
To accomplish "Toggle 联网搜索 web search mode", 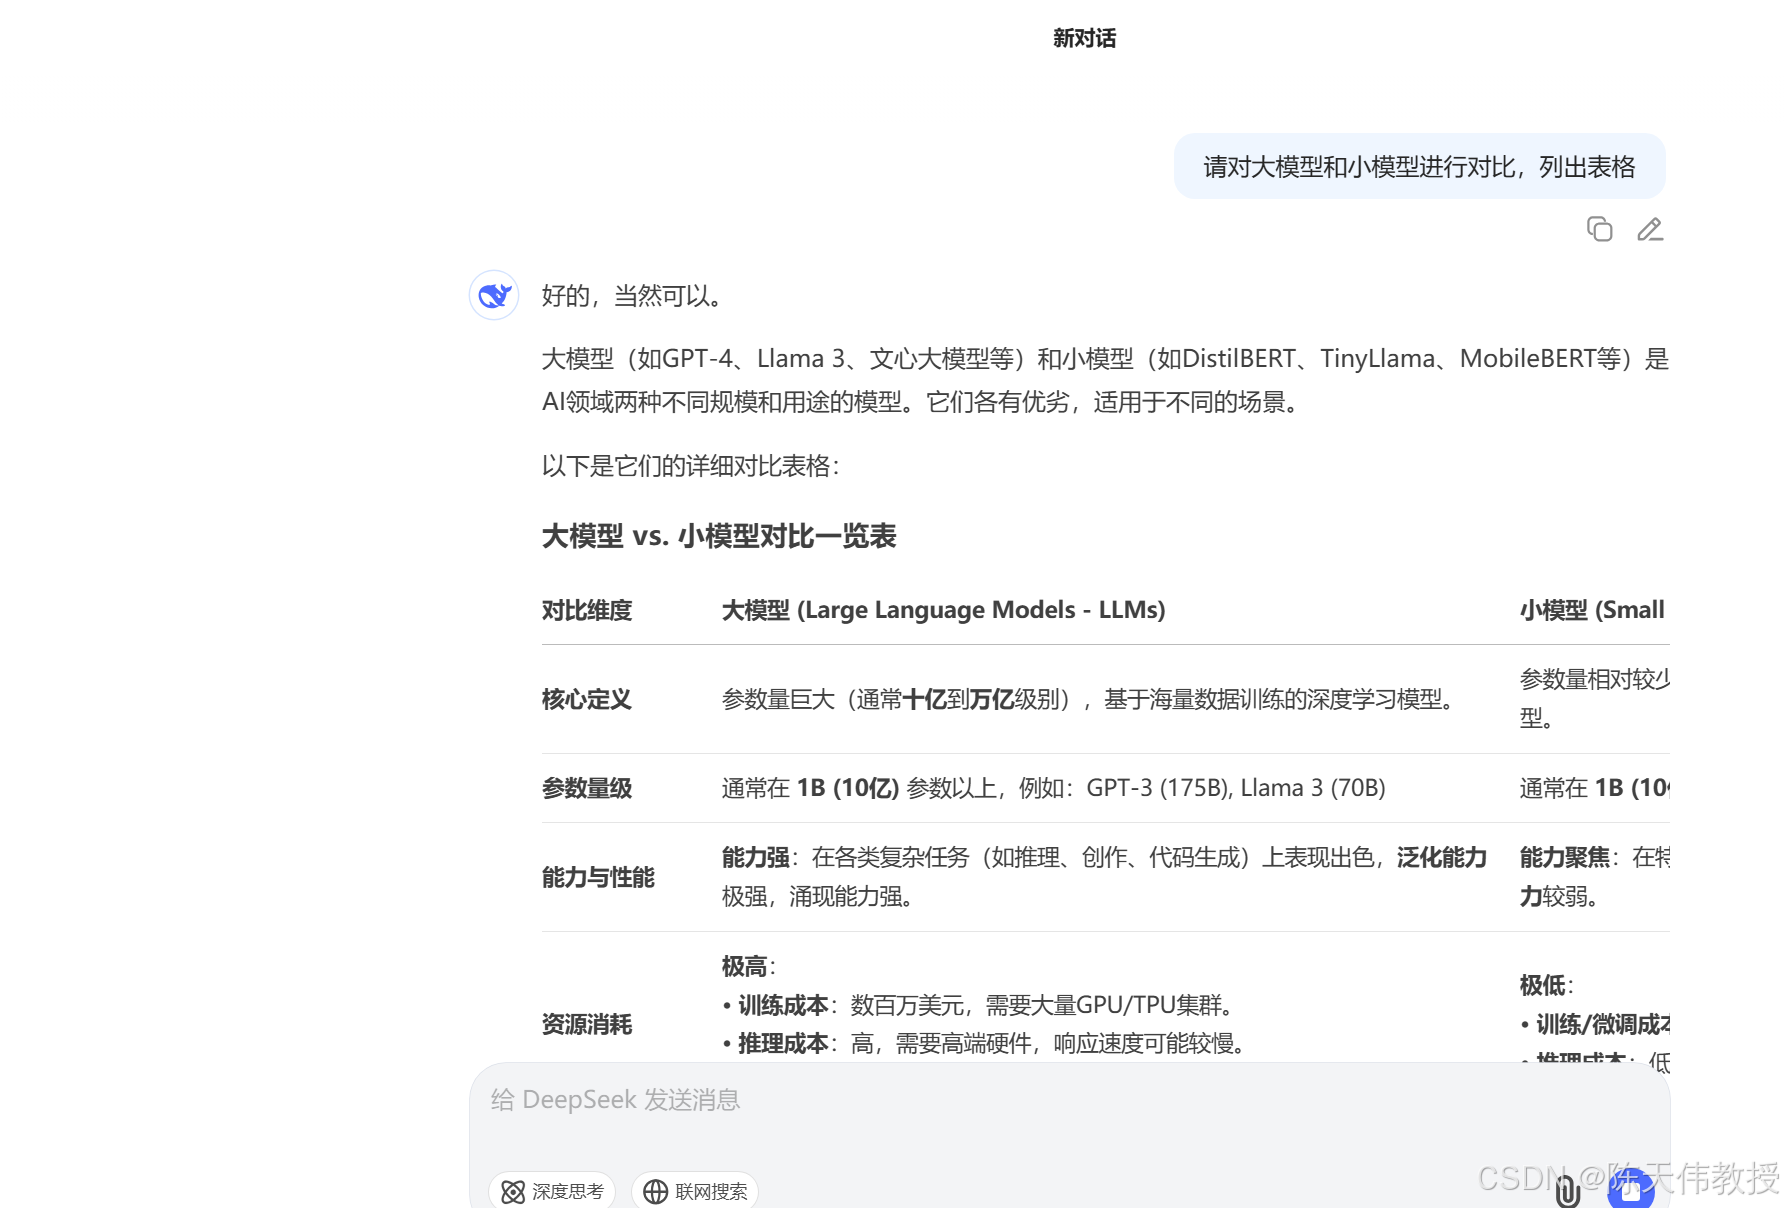I will click(x=695, y=1190).
